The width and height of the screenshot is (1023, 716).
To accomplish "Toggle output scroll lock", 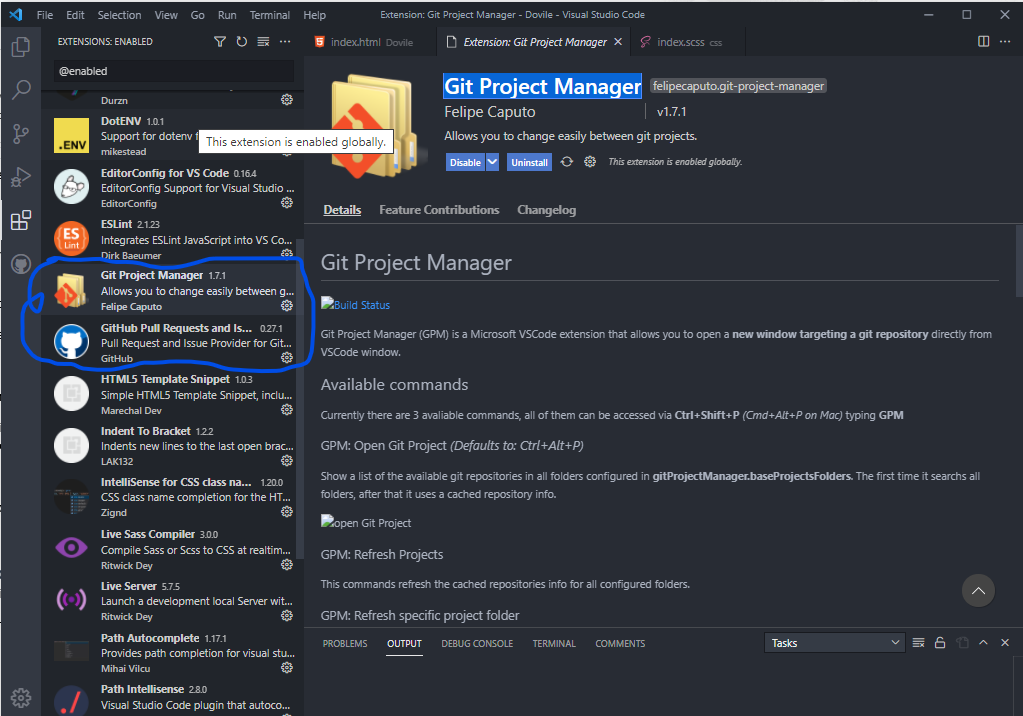I will tap(939, 643).
